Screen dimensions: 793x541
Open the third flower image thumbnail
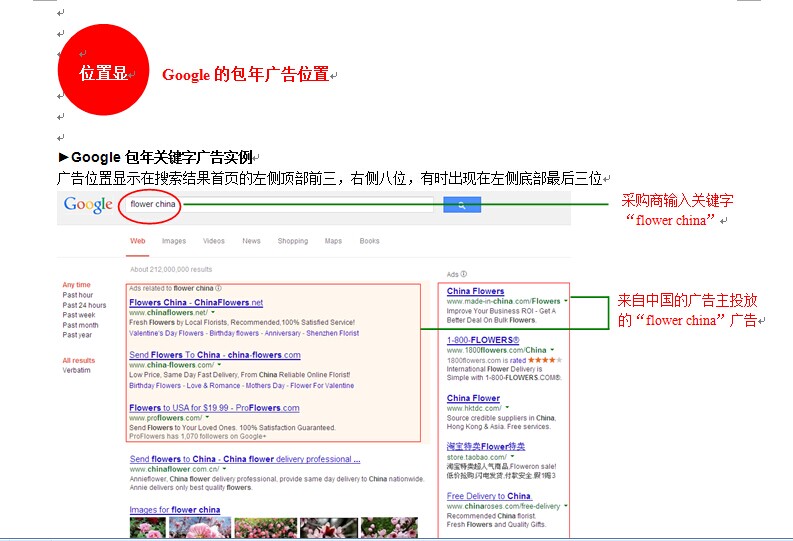[x=266, y=527]
